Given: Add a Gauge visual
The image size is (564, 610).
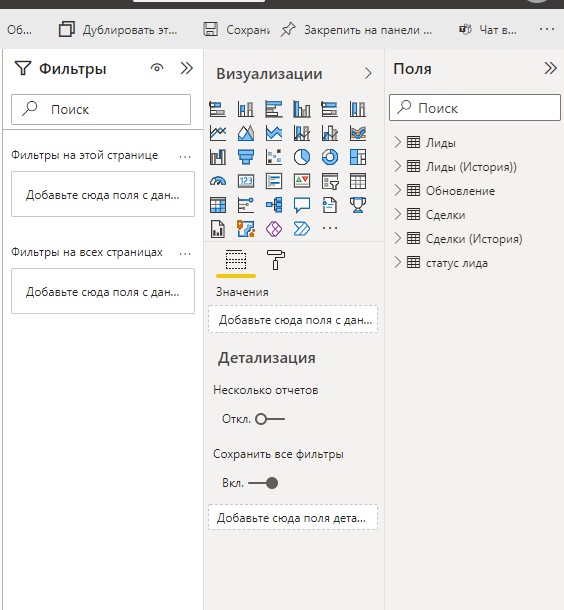Looking at the screenshot, I should click(x=217, y=181).
